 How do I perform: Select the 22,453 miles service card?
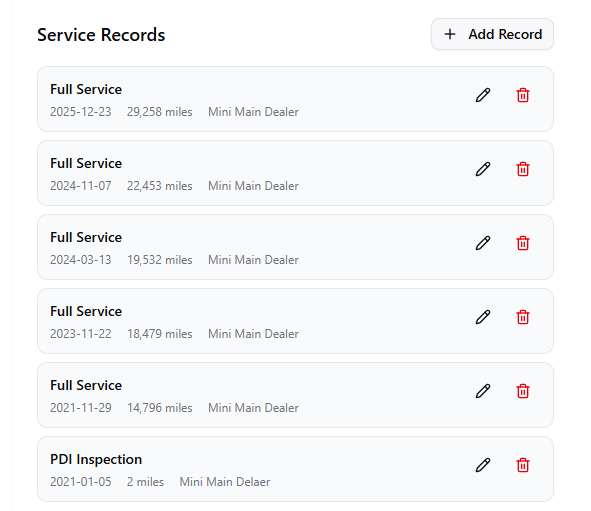click(x=296, y=173)
